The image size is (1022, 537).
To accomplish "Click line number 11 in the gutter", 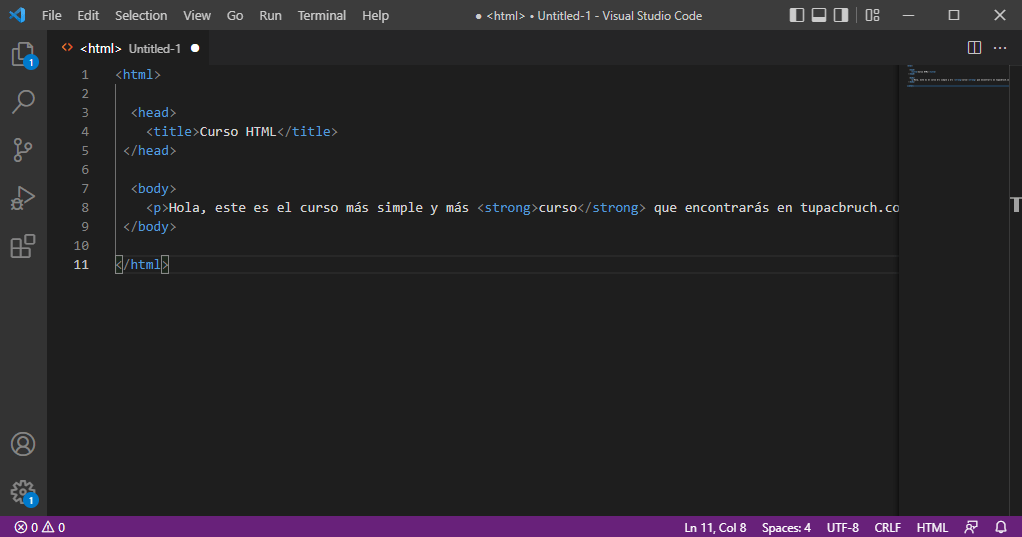I will 81,265.
